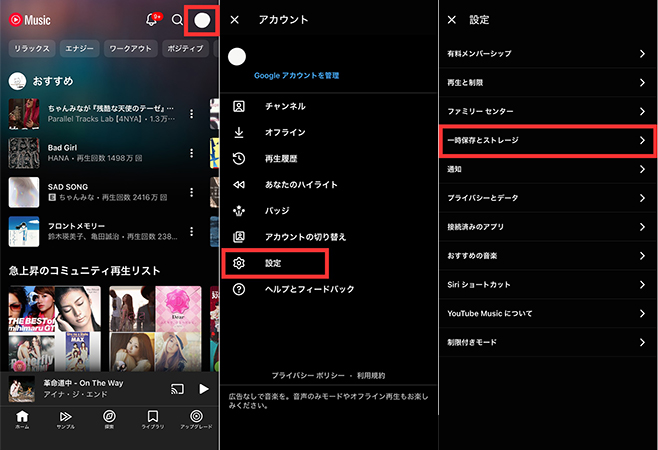Open the ライブラリ tab
Image resolution: width=658 pixels, height=450 pixels.
pos(153,419)
